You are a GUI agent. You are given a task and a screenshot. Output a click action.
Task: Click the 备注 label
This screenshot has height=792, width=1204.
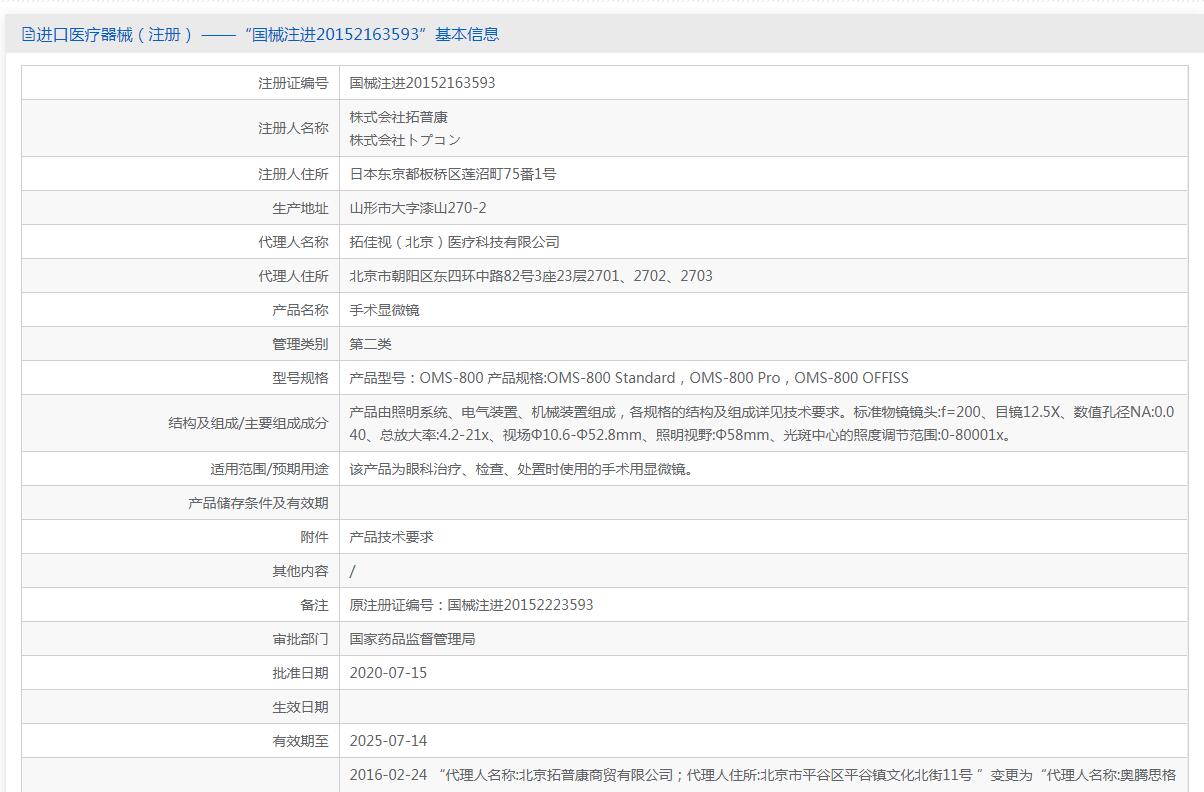314,605
